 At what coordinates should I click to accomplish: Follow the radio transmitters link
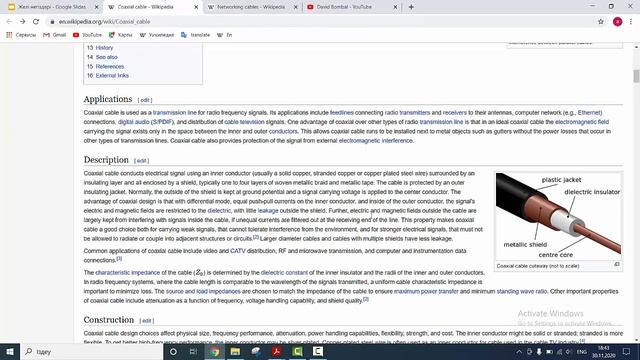coord(407,113)
